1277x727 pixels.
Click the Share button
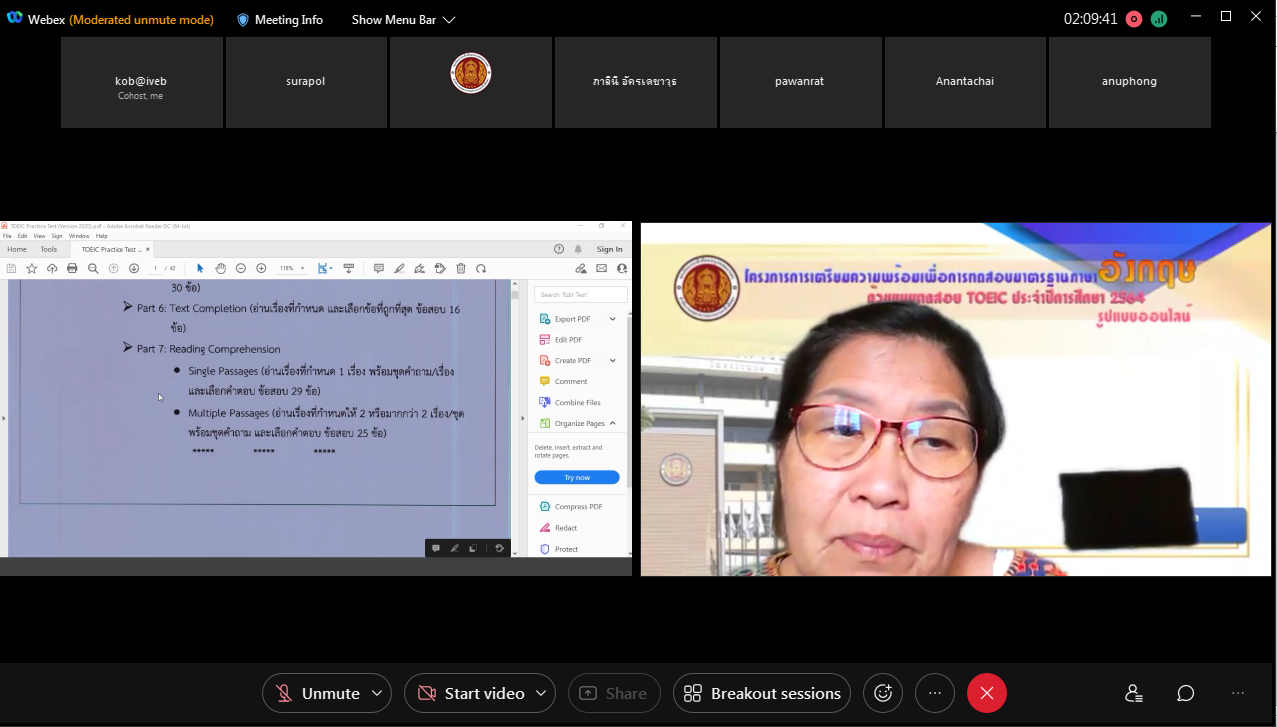coord(613,693)
